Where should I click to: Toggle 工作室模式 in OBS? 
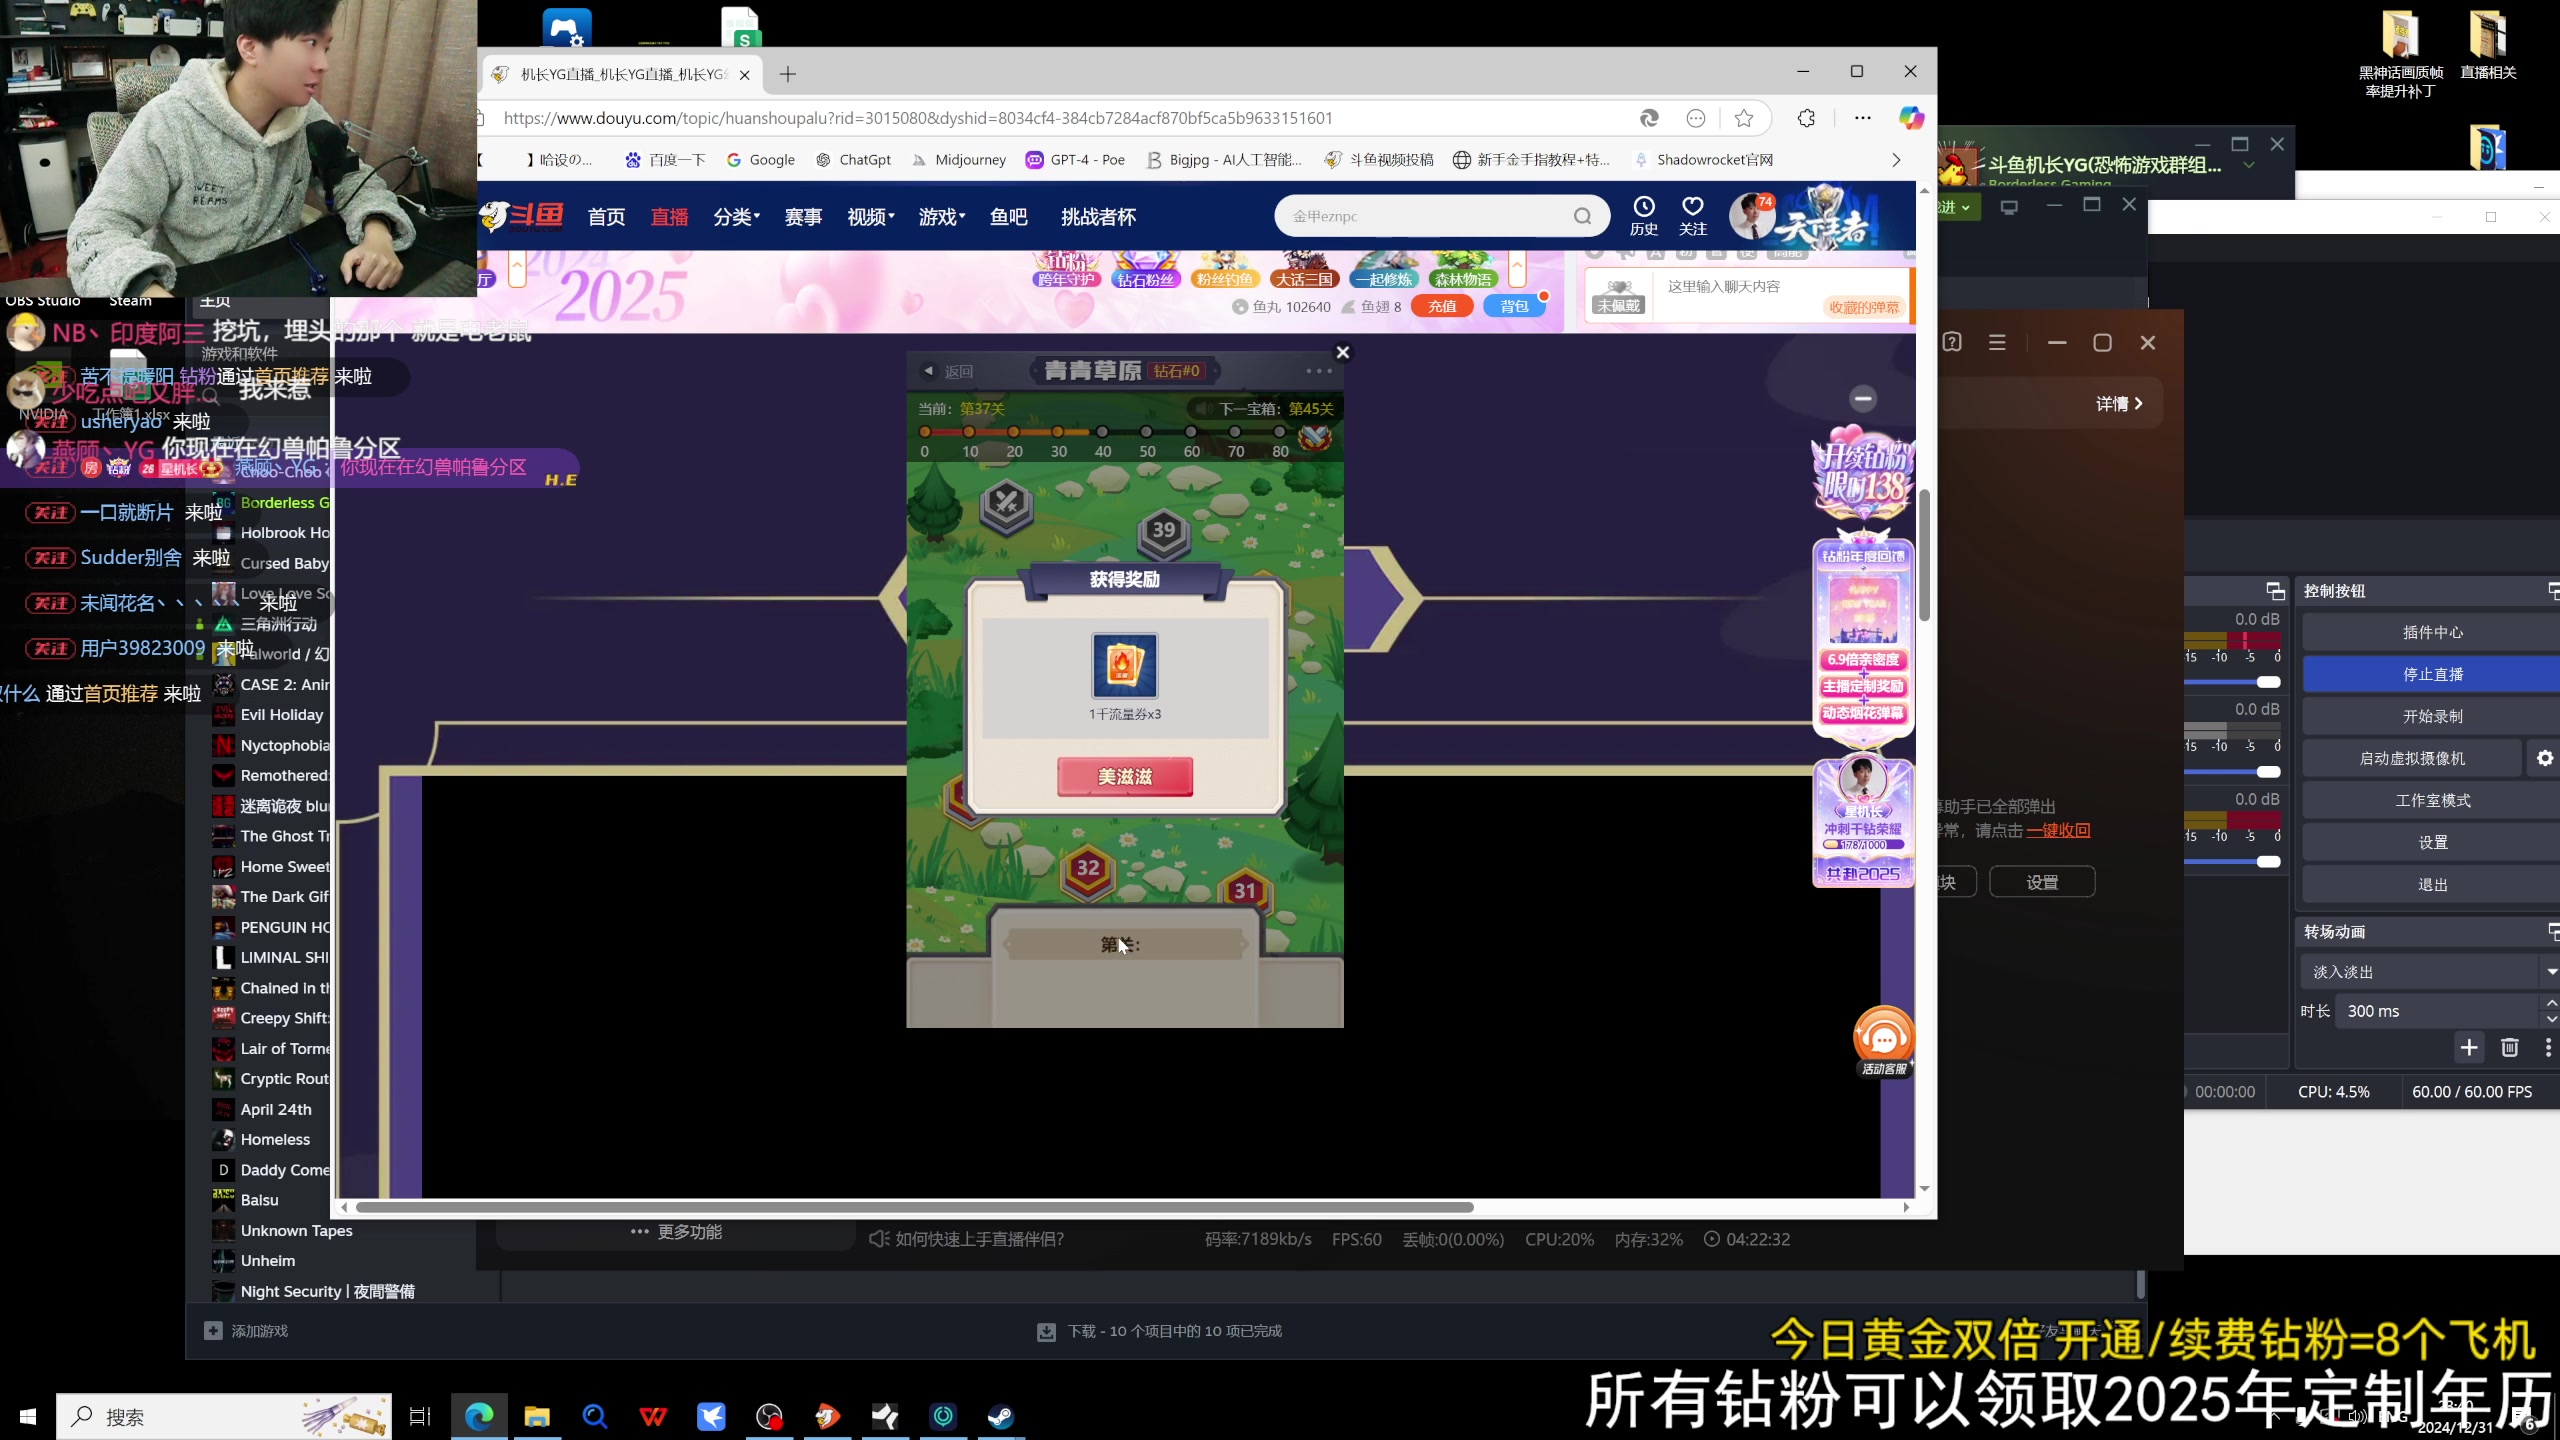point(2432,800)
